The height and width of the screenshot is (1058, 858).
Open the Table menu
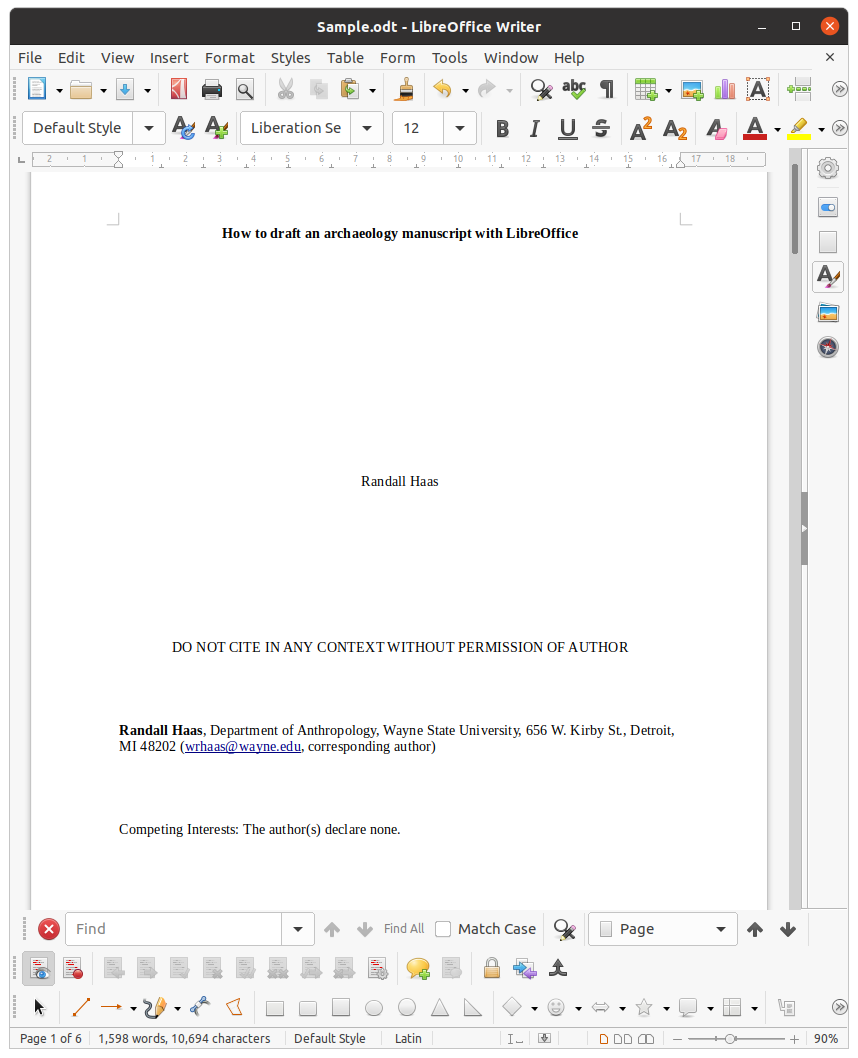coord(345,58)
